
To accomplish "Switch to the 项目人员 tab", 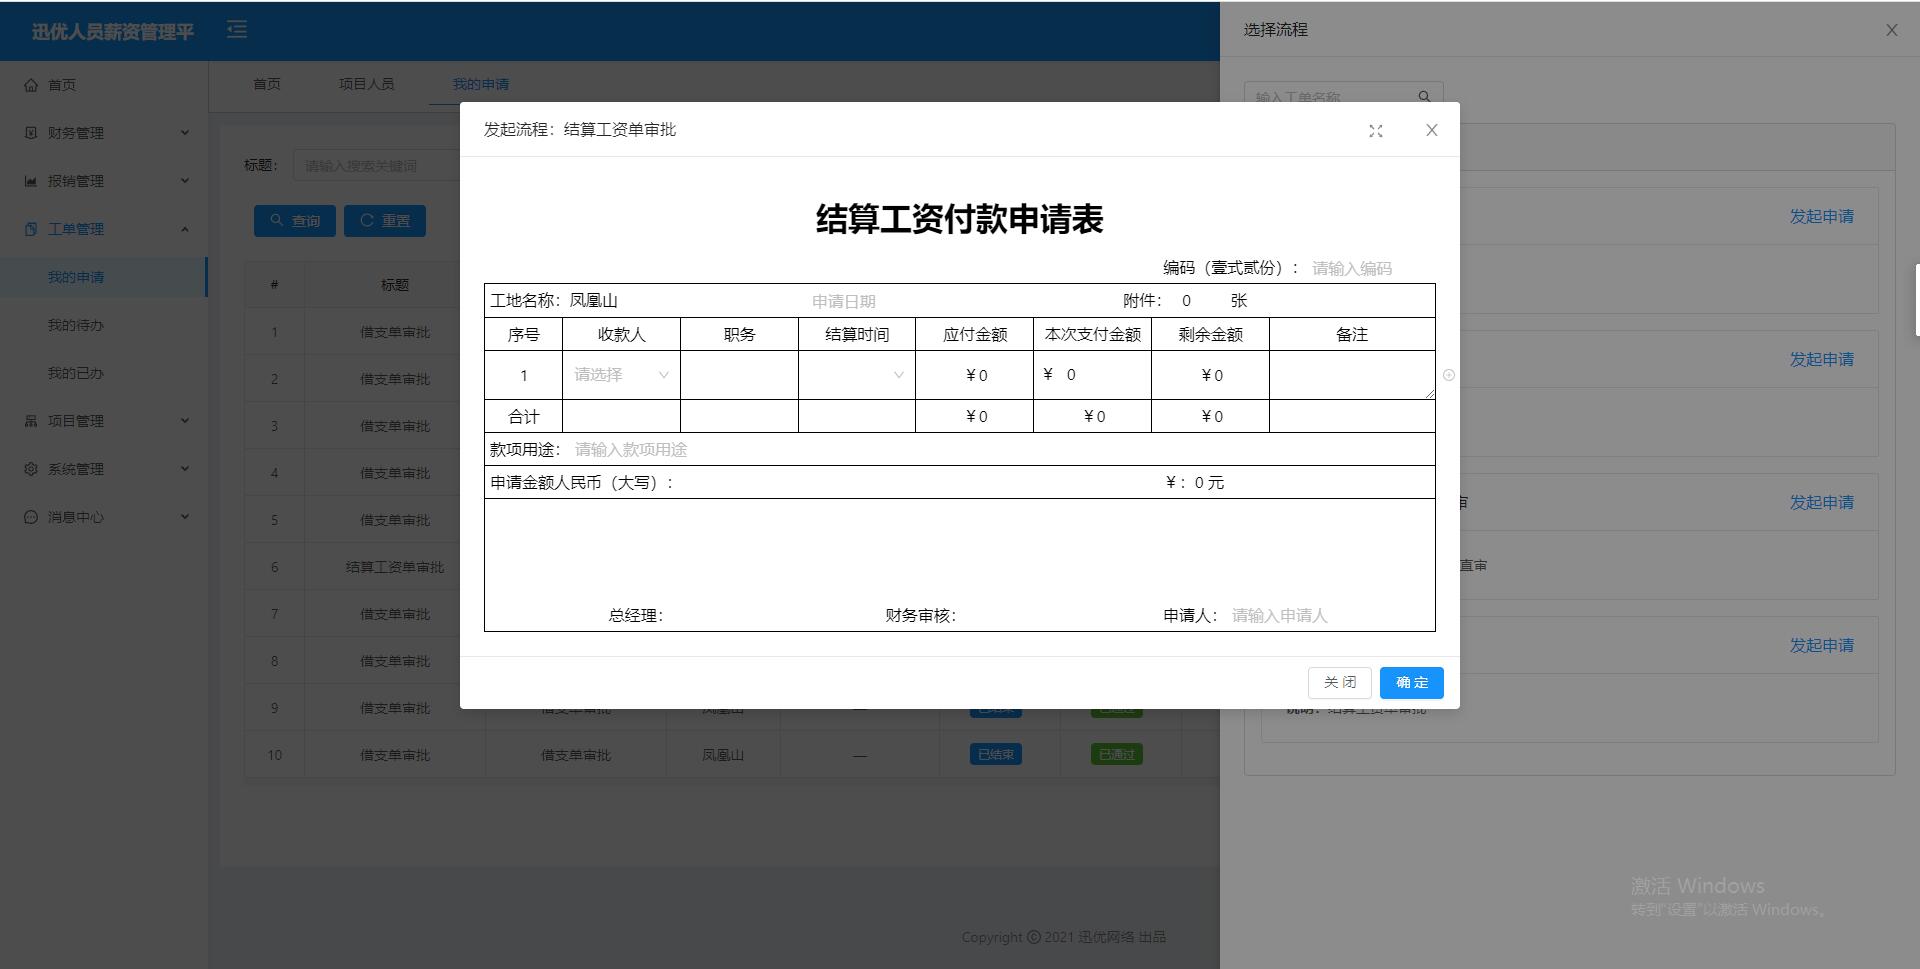I will coord(366,84).
